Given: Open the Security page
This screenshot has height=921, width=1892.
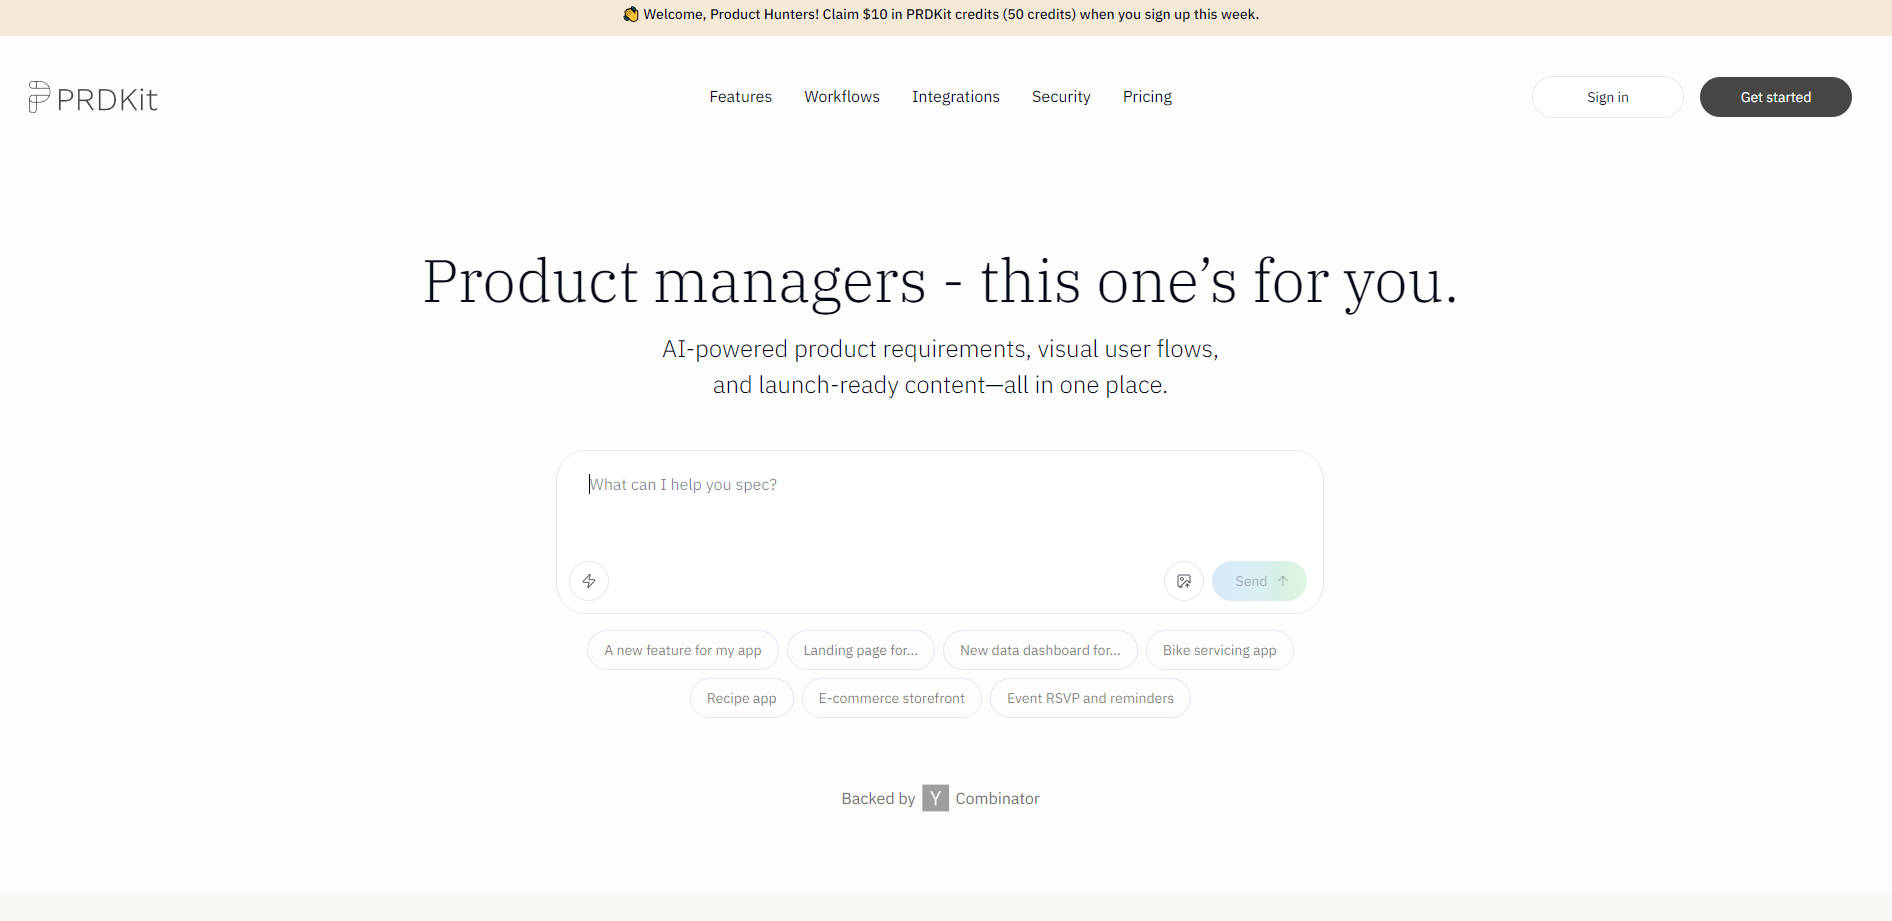Looking at the screenshot, I should coord(1061,96).
